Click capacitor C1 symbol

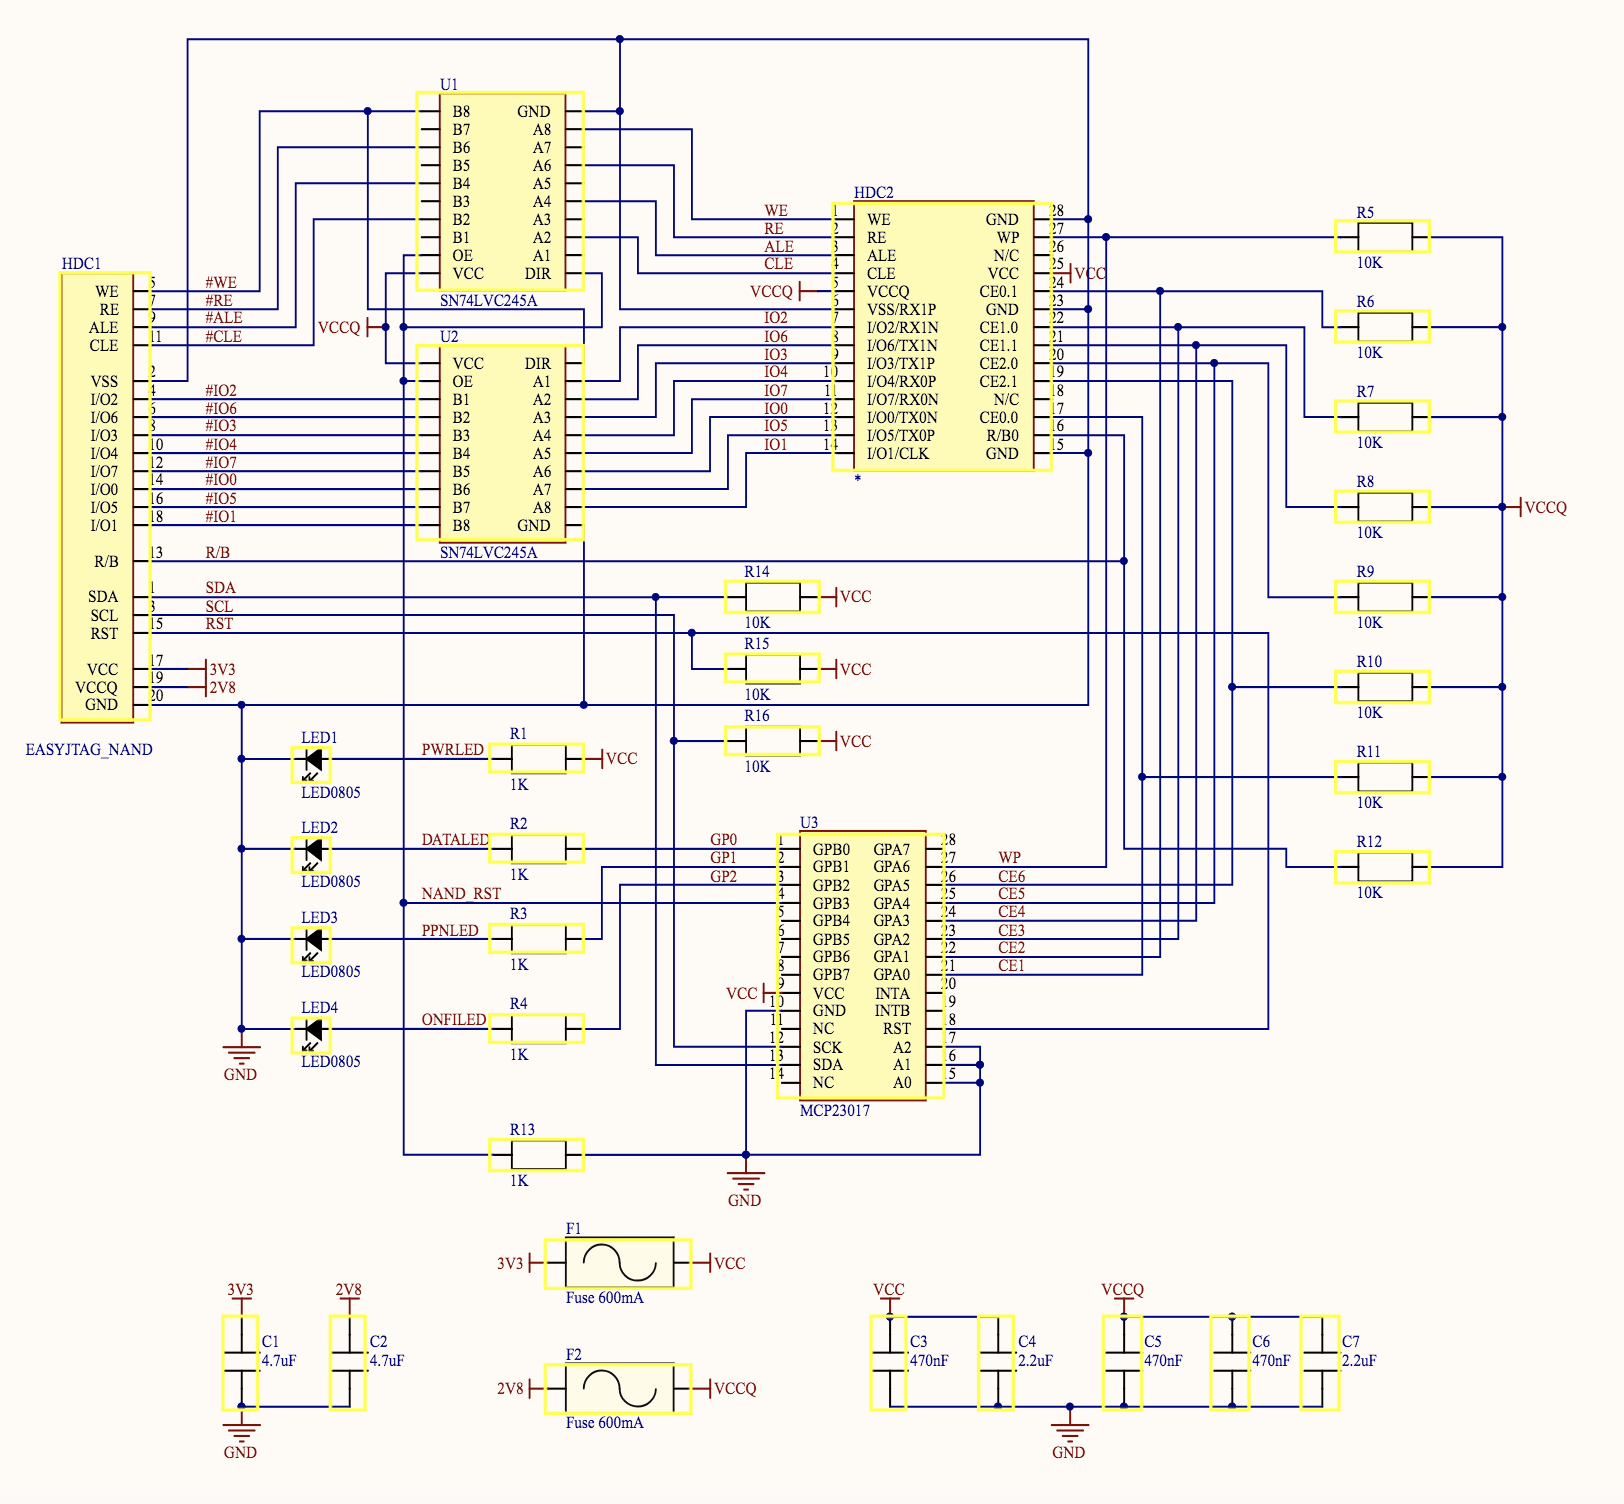coord(240,1362)
